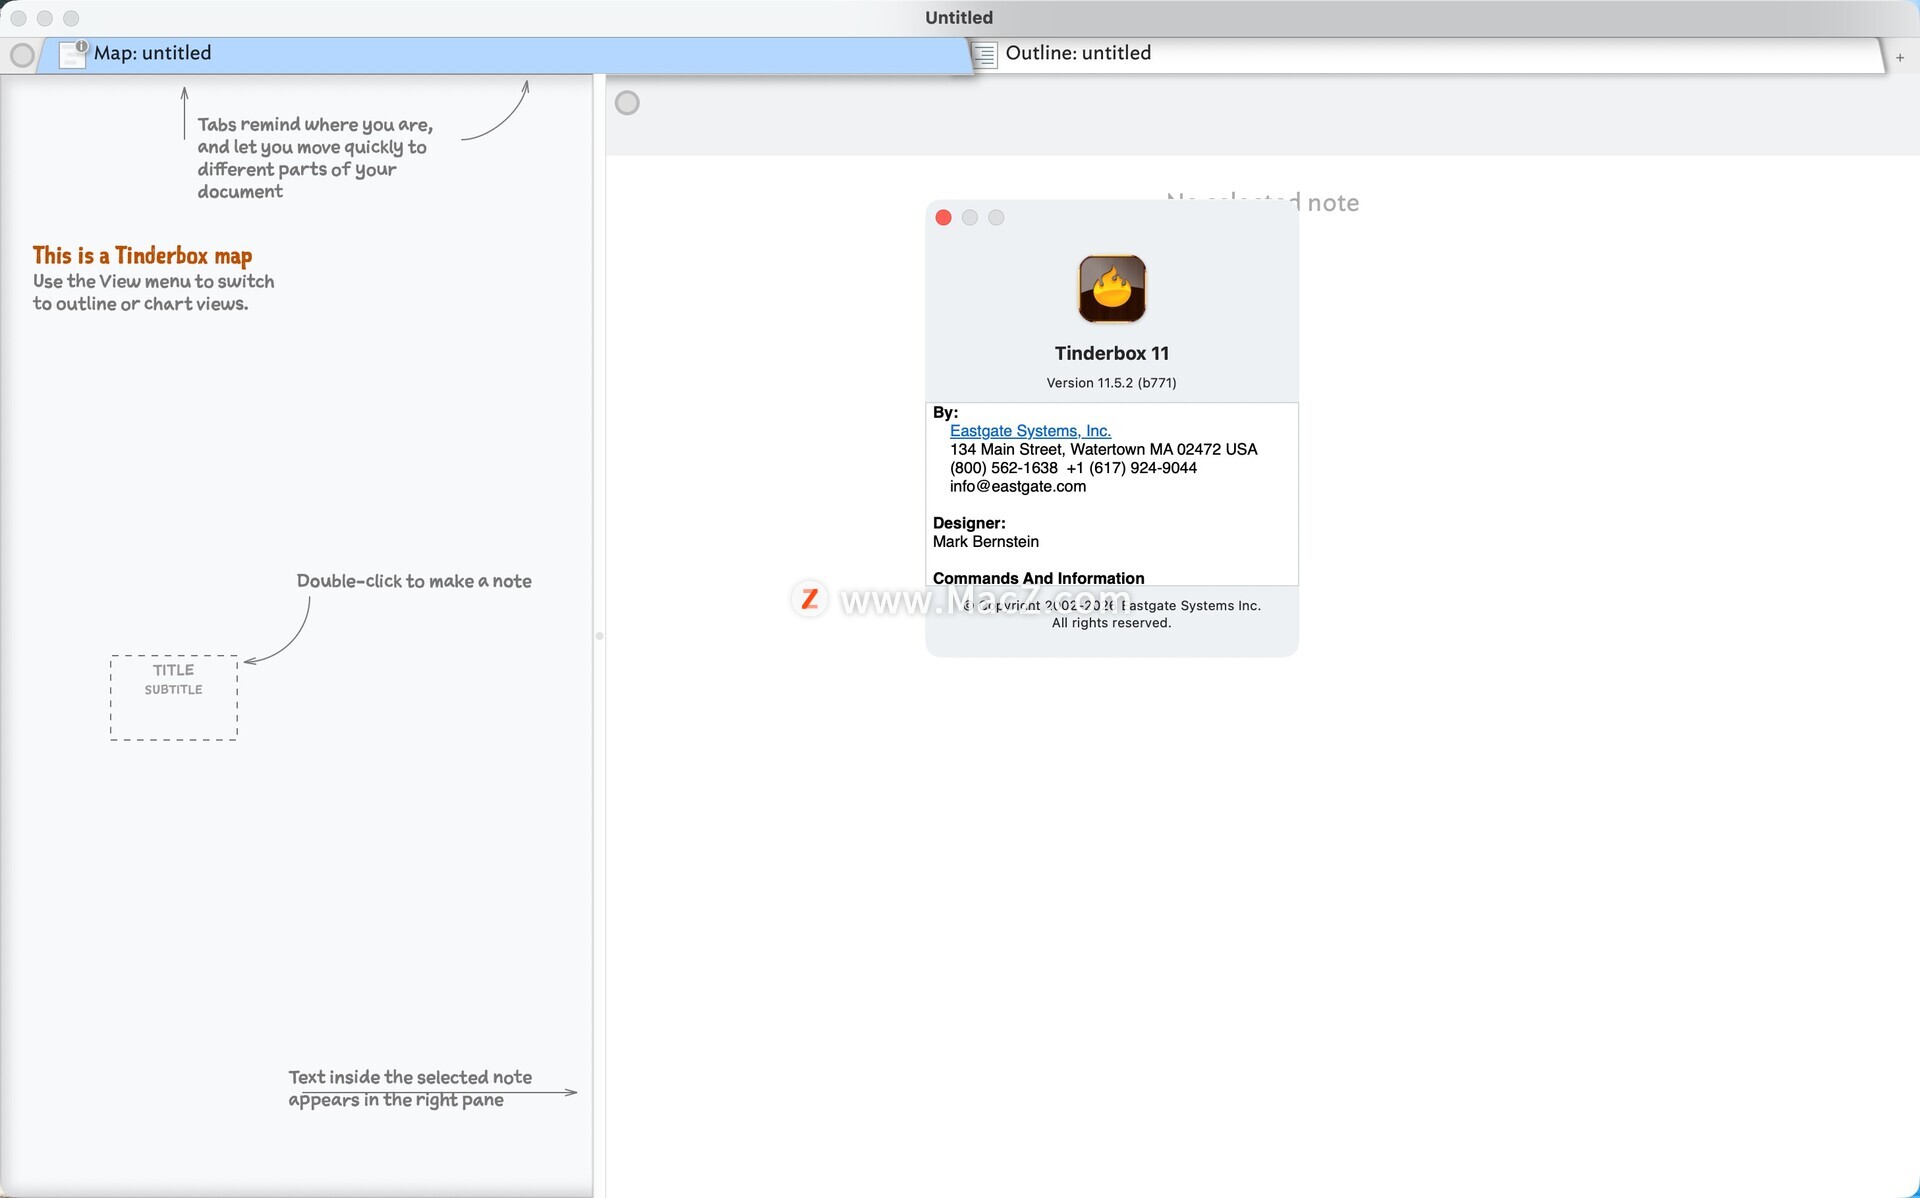Click the Mark Bernstein designer name
This screenshot has height=1198, width=1920.
985,542
